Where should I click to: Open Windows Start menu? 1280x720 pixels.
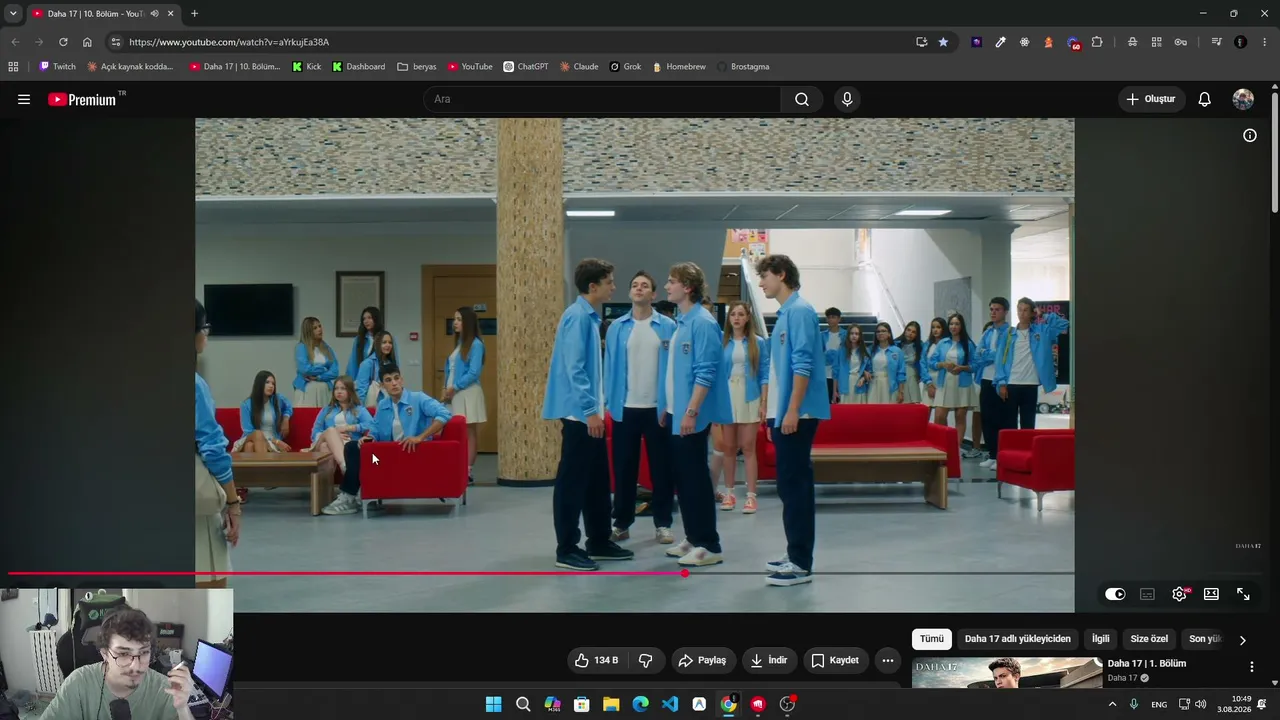point(493,704)
